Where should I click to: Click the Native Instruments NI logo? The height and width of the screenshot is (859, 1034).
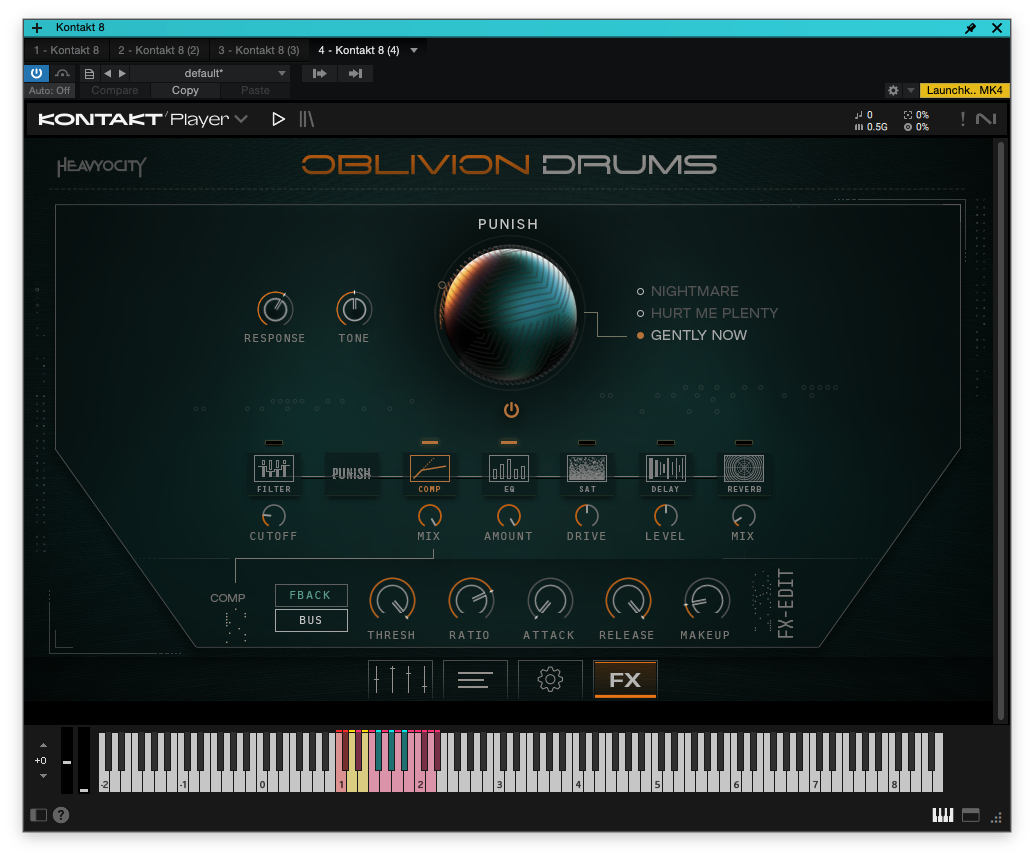coord(986,119)
